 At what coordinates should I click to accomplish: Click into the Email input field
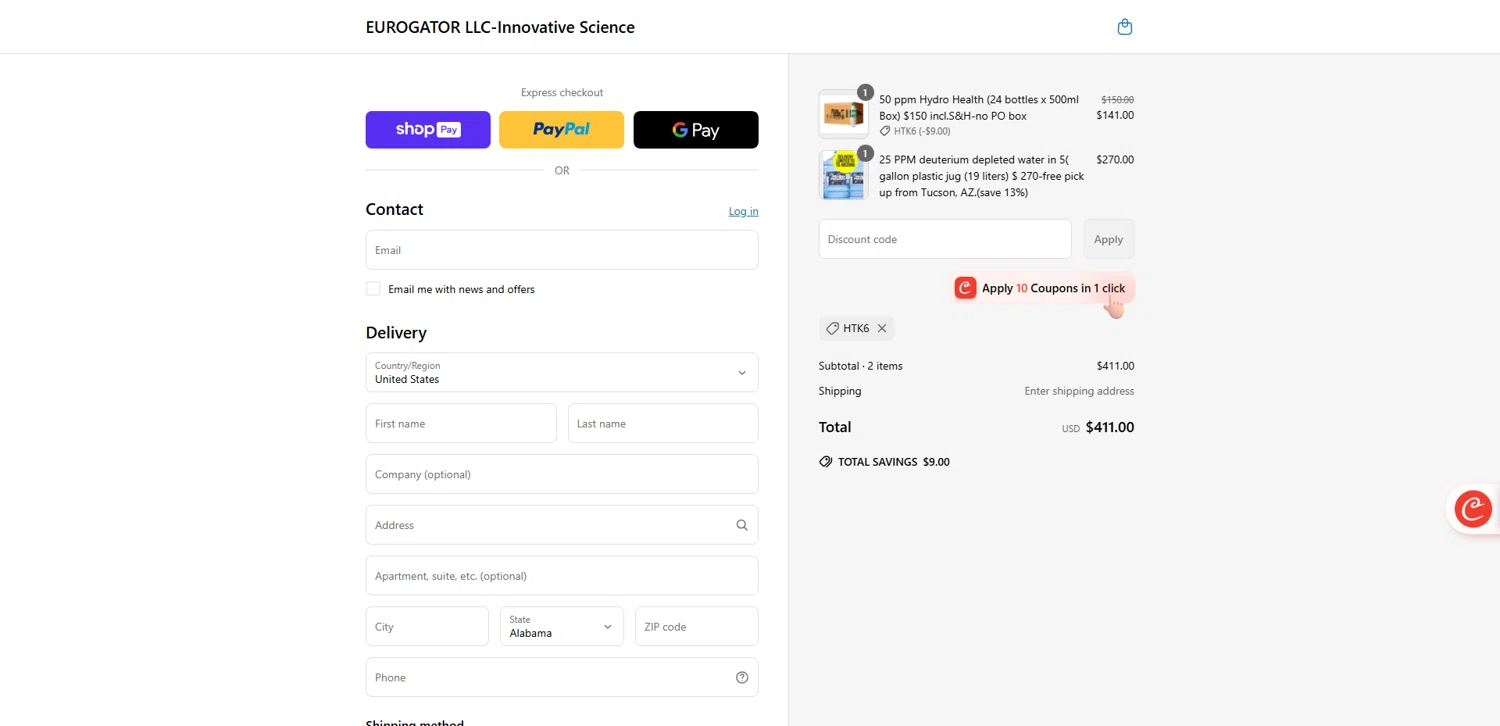[562, 250]
